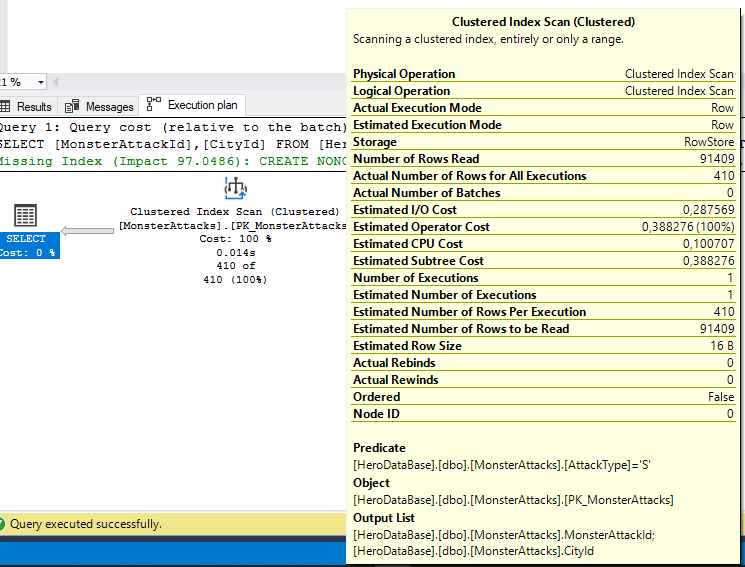
Task: Click 'Number of Rows Read' value 91409
Action: (717, 159)
